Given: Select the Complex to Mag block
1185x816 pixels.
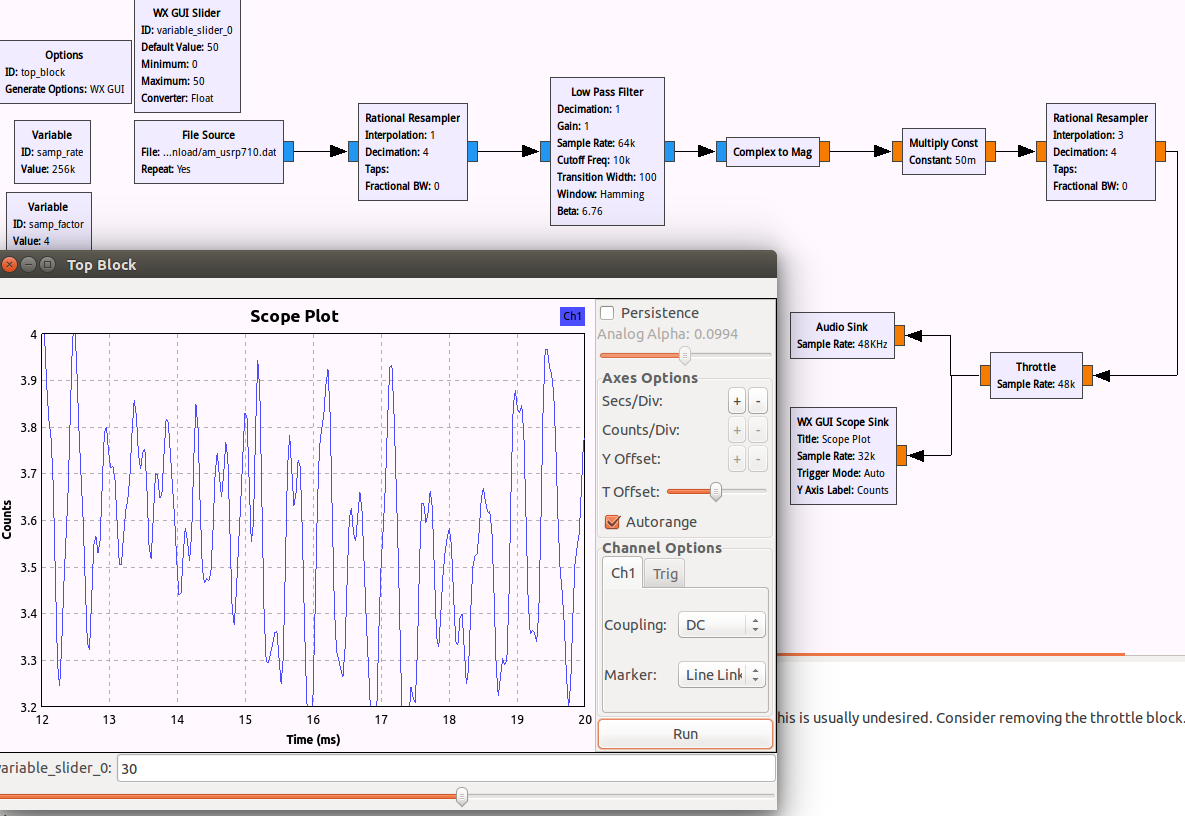Looking at the screenshot, I should pos(772,152).
